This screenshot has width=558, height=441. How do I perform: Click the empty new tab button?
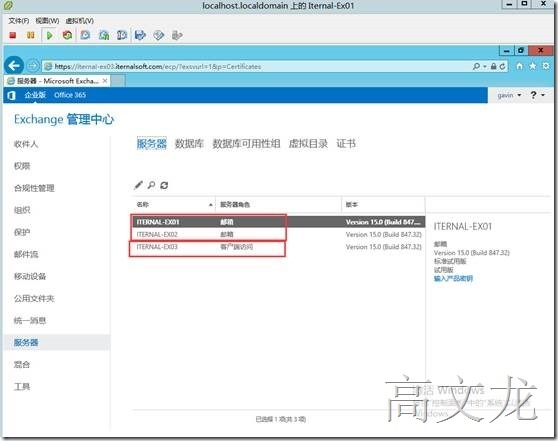point(118,81)
